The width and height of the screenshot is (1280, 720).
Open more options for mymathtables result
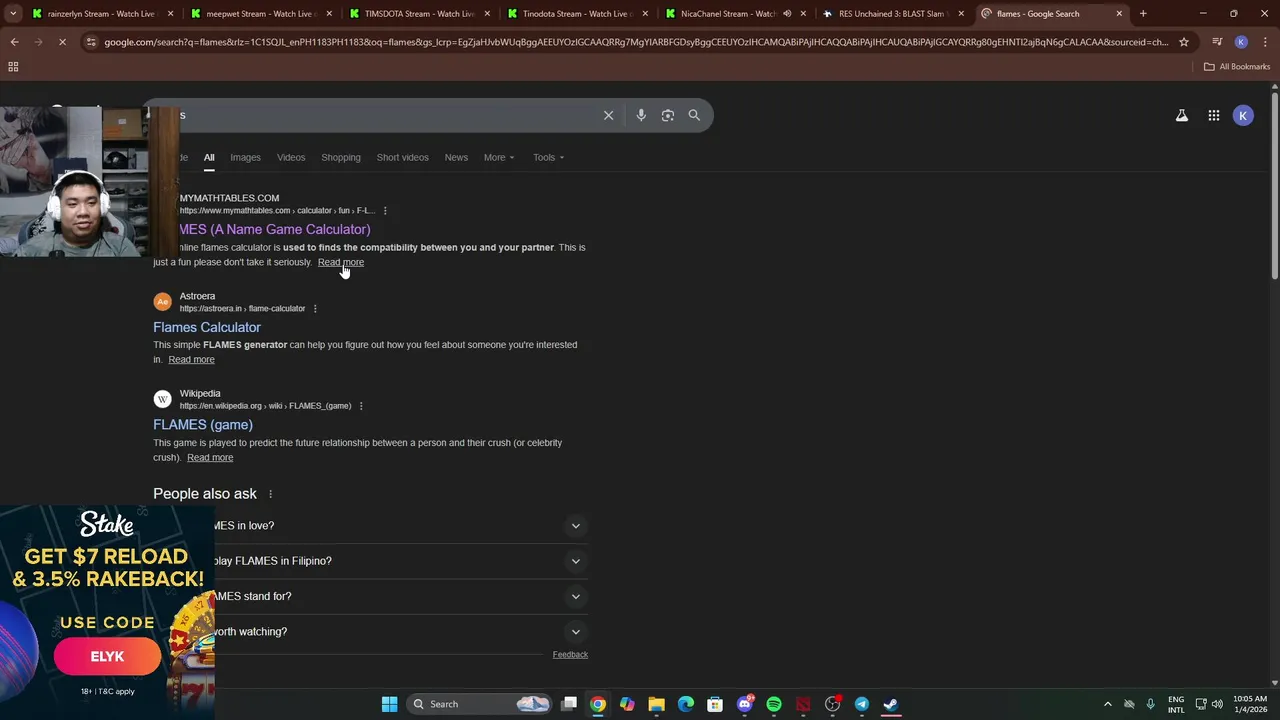click(385, 211)
